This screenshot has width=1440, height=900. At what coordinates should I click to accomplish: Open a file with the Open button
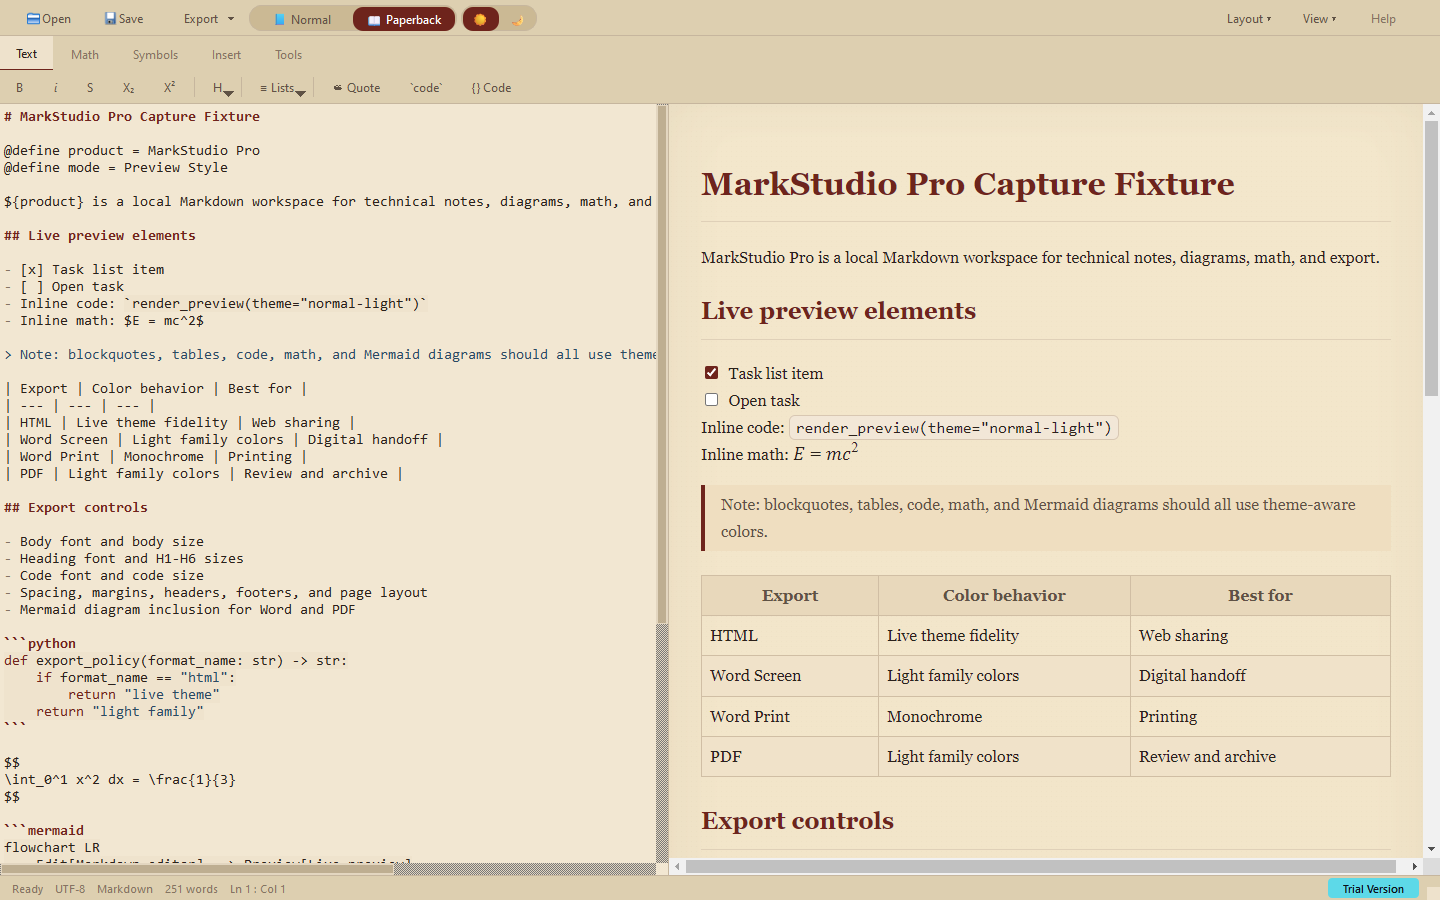[x=48, y=19]
